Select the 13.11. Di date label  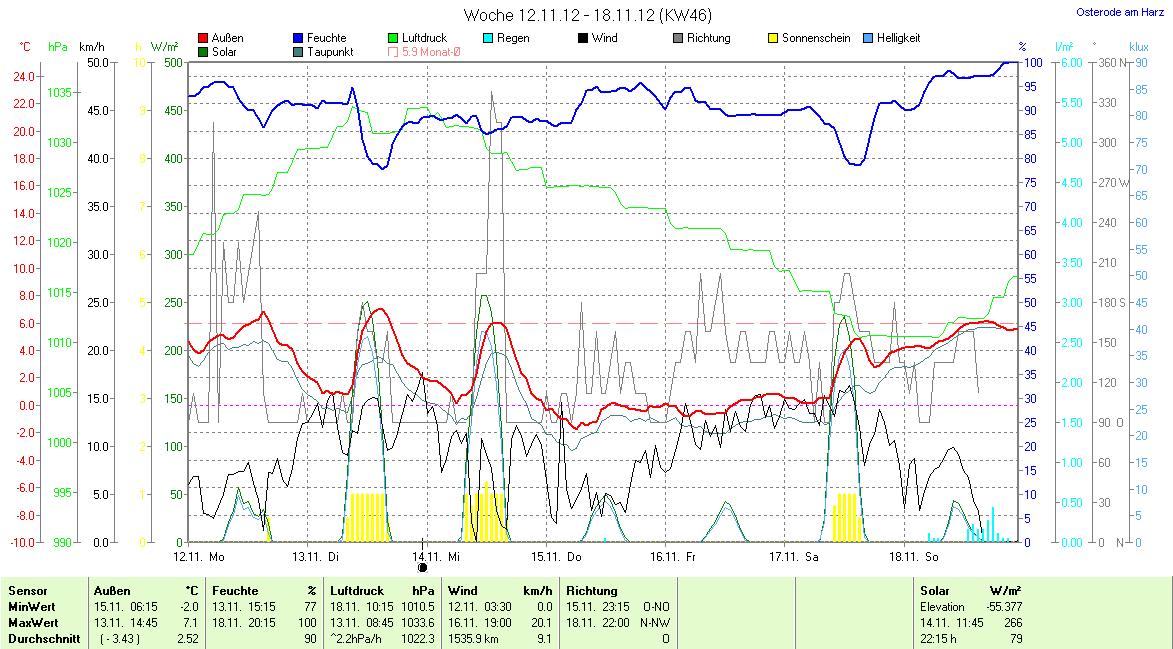[316, 556]
